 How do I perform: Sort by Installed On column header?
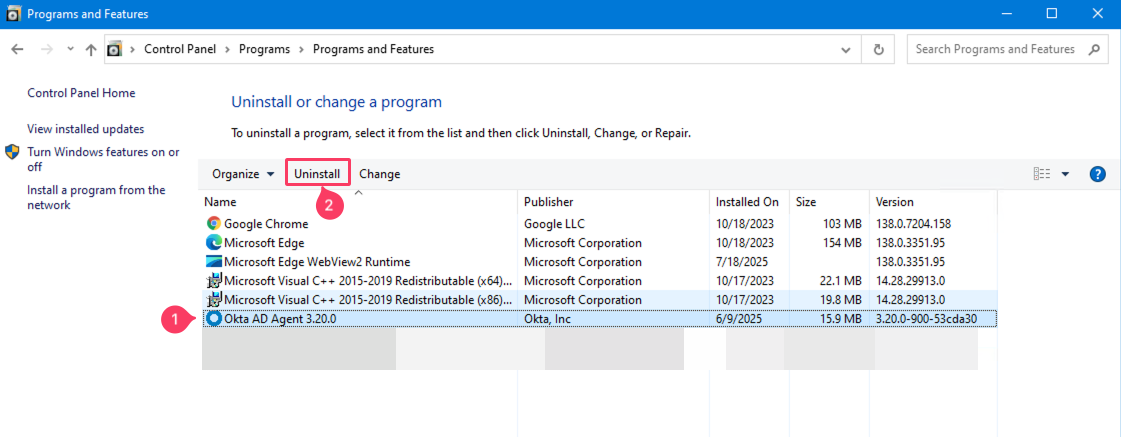749,202
